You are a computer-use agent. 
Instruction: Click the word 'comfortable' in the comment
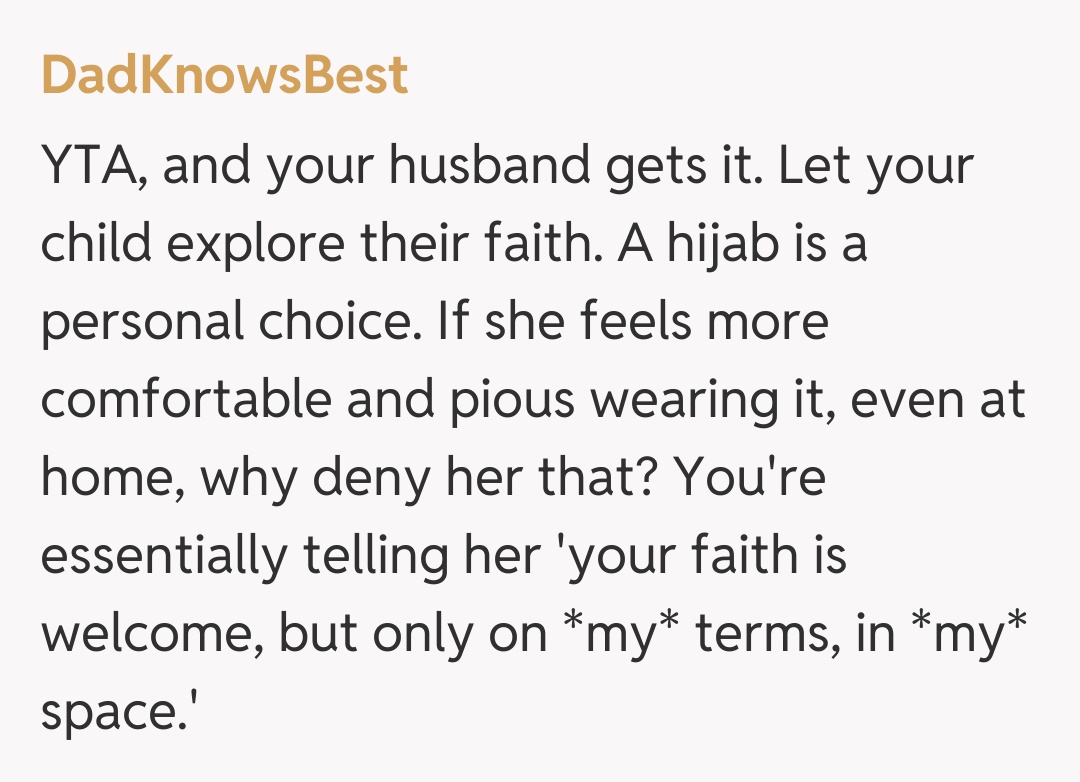186,400
